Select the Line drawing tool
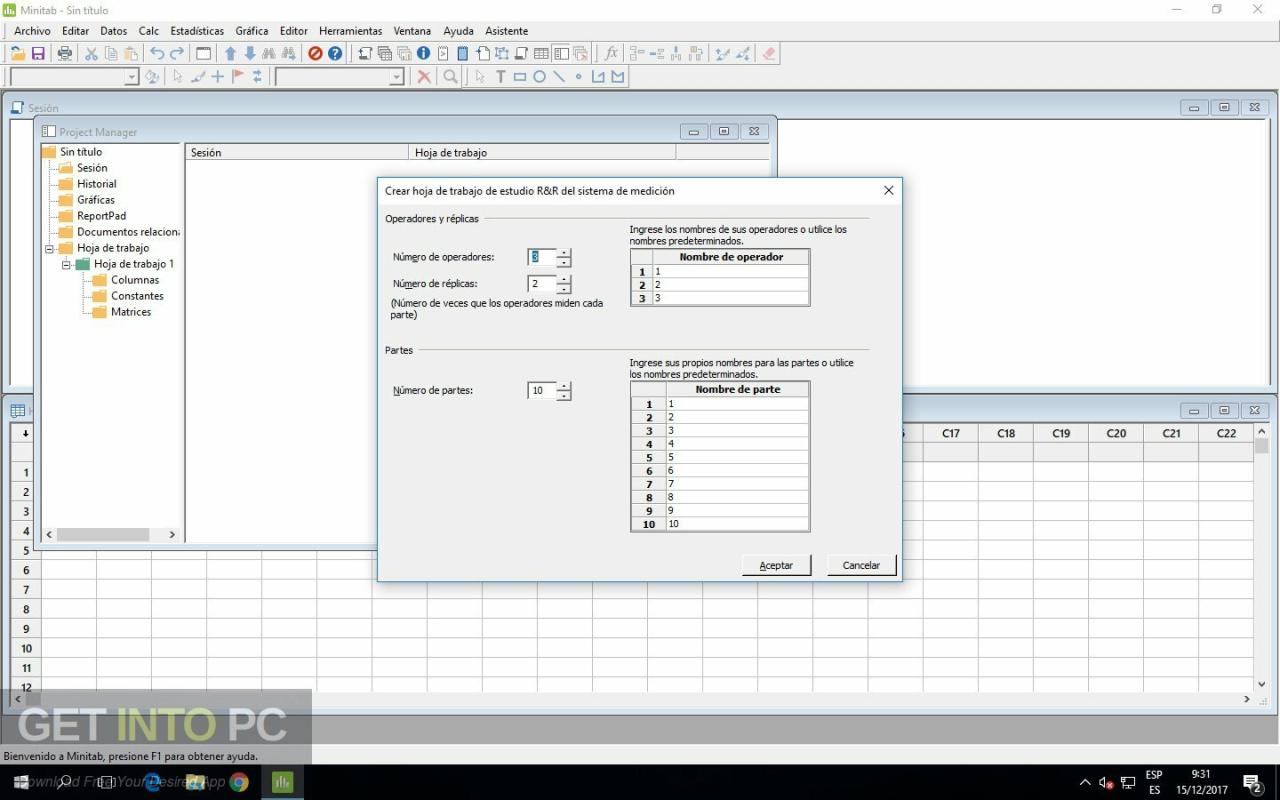 [x=559, y=77]
